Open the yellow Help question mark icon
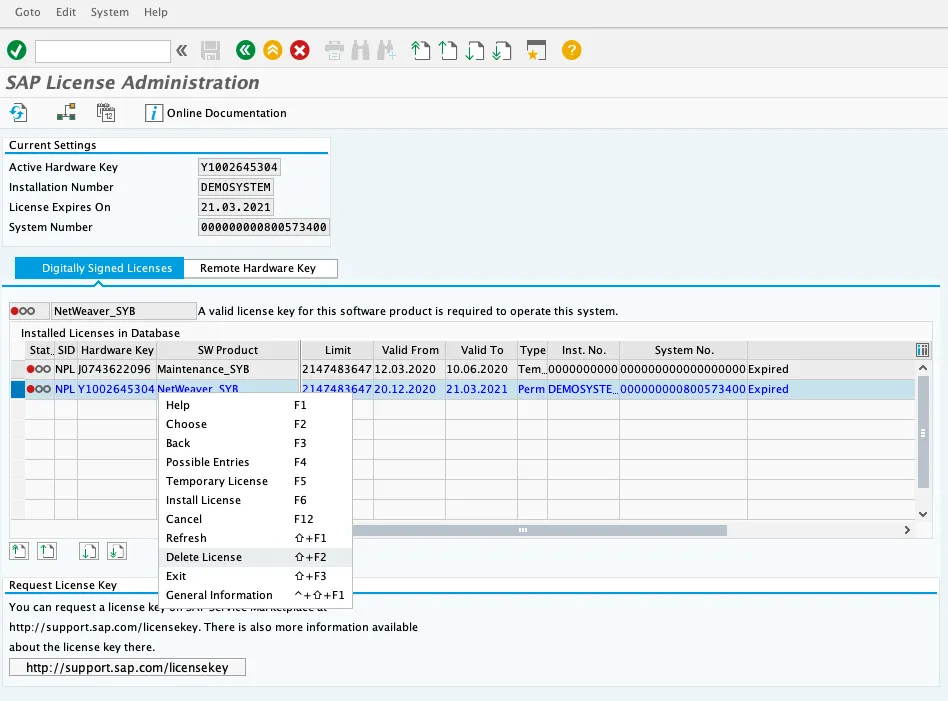 pyautogui.click(x=571, y=50)
